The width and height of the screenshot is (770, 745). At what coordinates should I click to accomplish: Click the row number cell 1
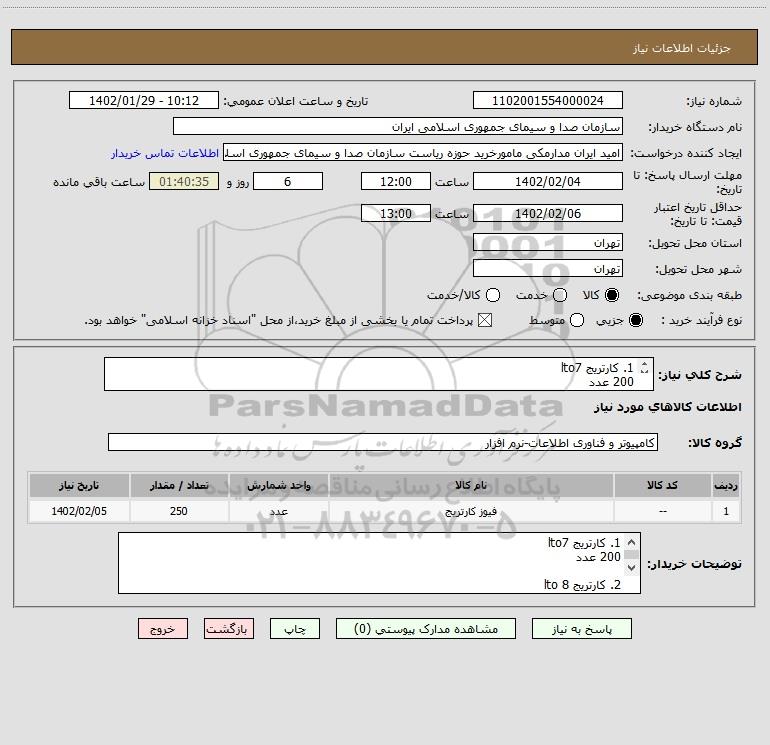coord(726,511)
